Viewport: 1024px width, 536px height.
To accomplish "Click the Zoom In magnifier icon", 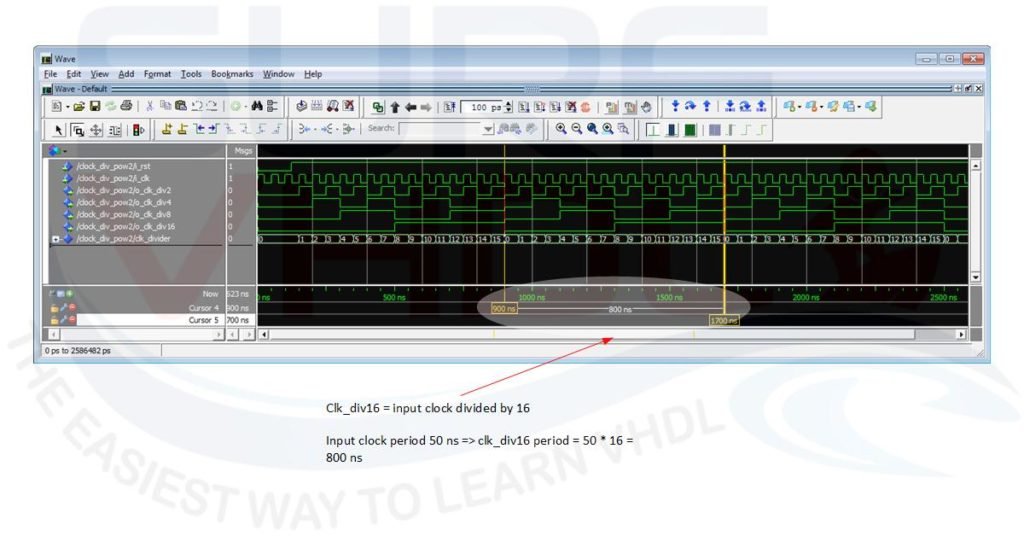I will (x=561, y=129).
